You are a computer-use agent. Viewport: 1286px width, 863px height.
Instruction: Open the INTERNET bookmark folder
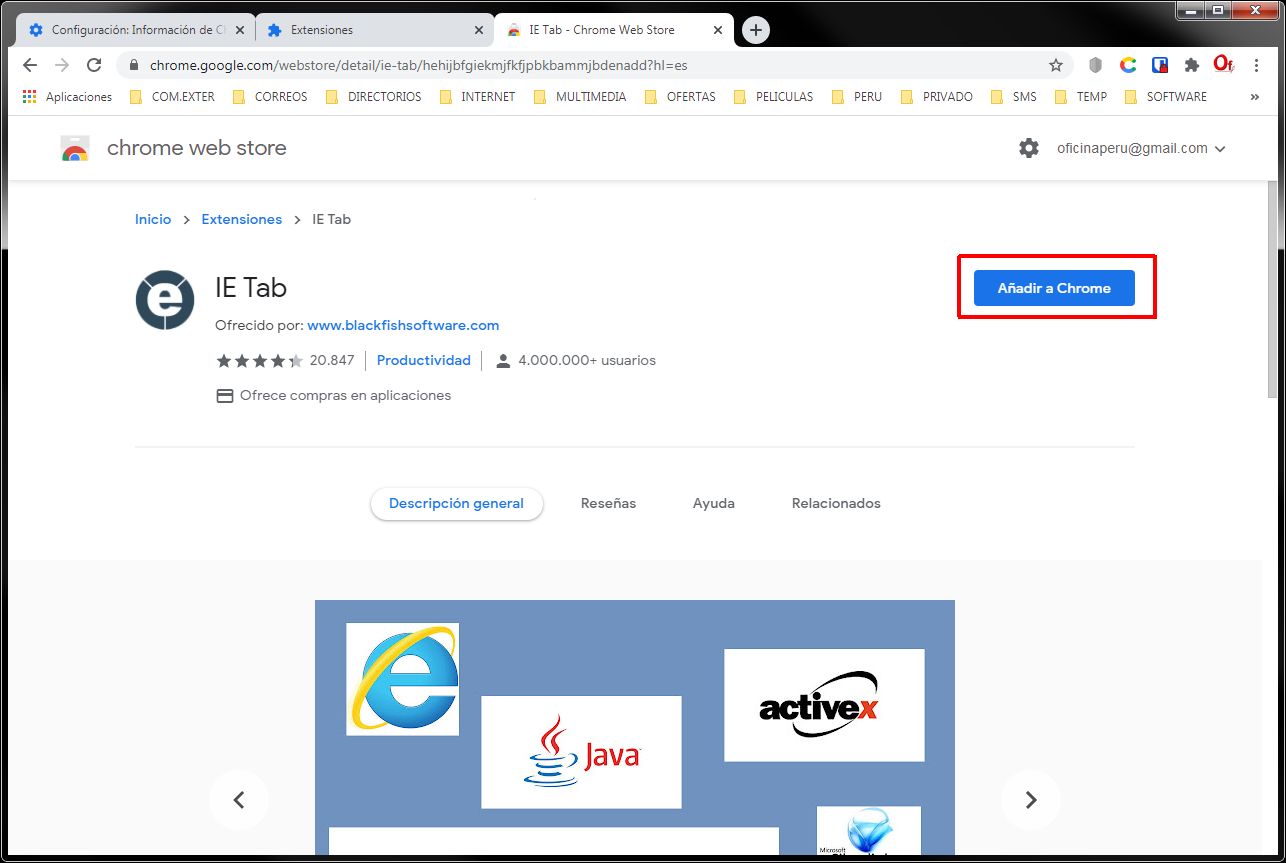tap(477, 97)
